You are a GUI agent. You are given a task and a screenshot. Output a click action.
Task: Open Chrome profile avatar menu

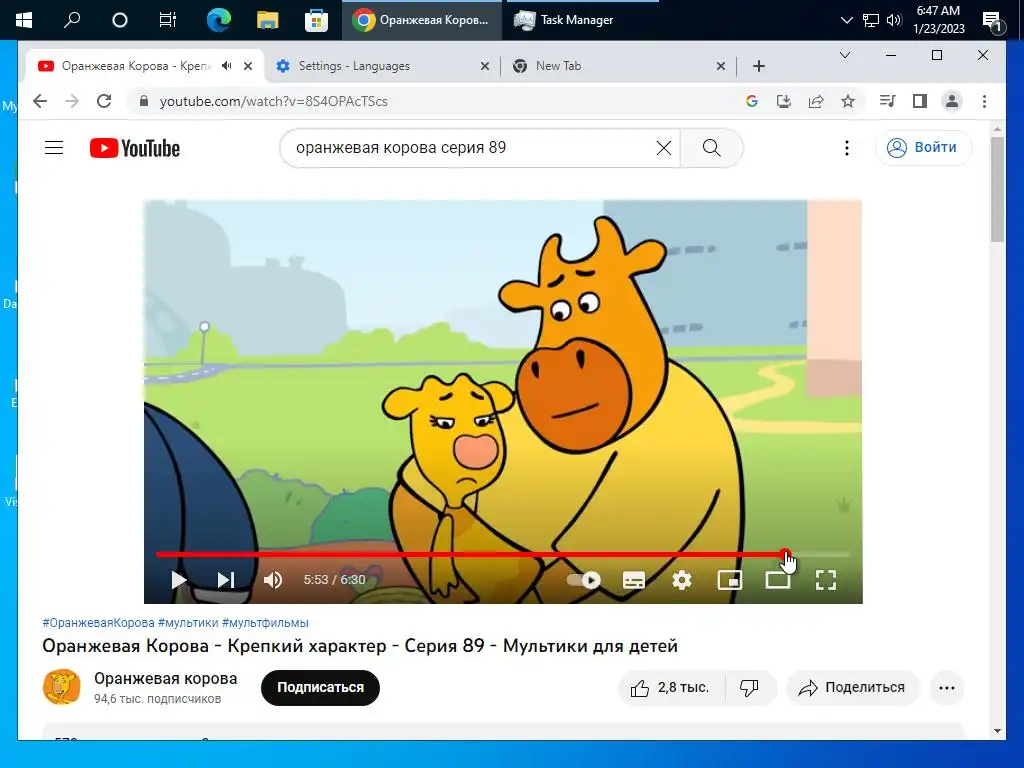click(952, 101)
